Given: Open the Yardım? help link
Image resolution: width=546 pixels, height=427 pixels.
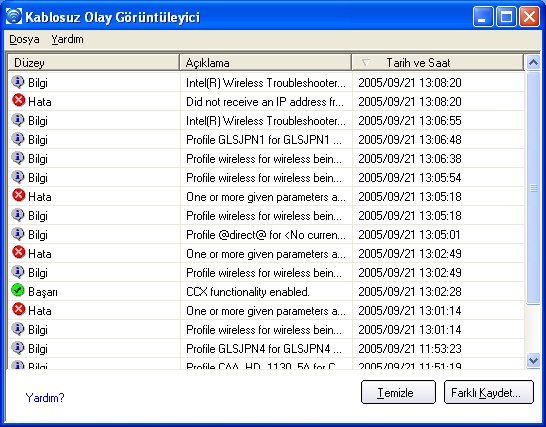Looking at the screenshot, I should click(x=45, y=397).
